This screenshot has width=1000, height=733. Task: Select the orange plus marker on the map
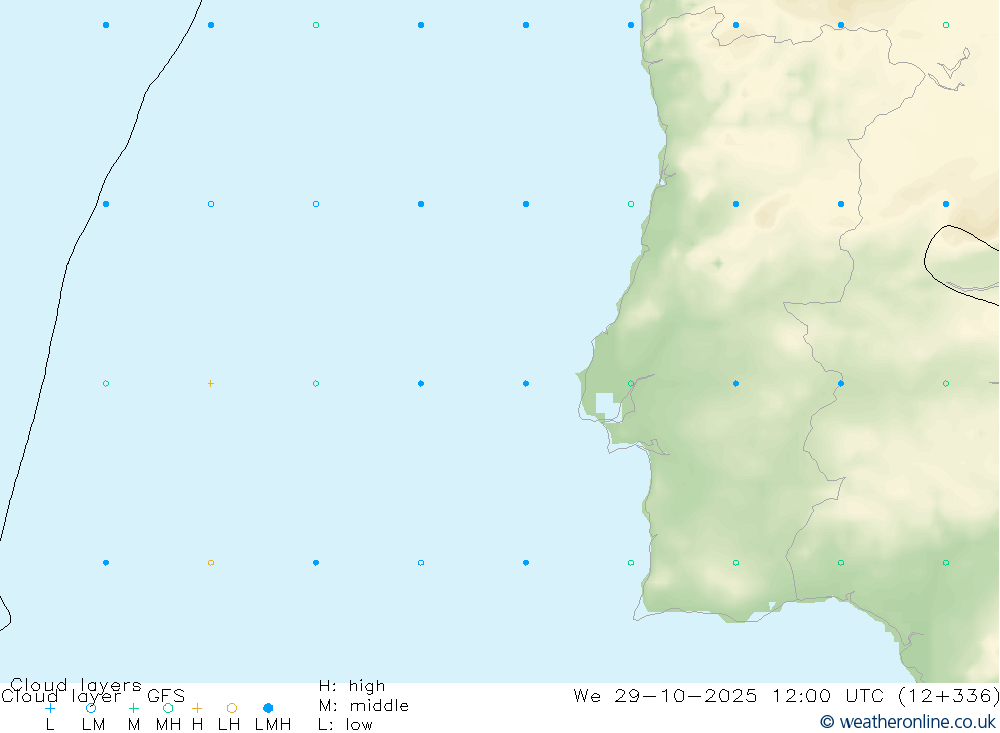211,383
